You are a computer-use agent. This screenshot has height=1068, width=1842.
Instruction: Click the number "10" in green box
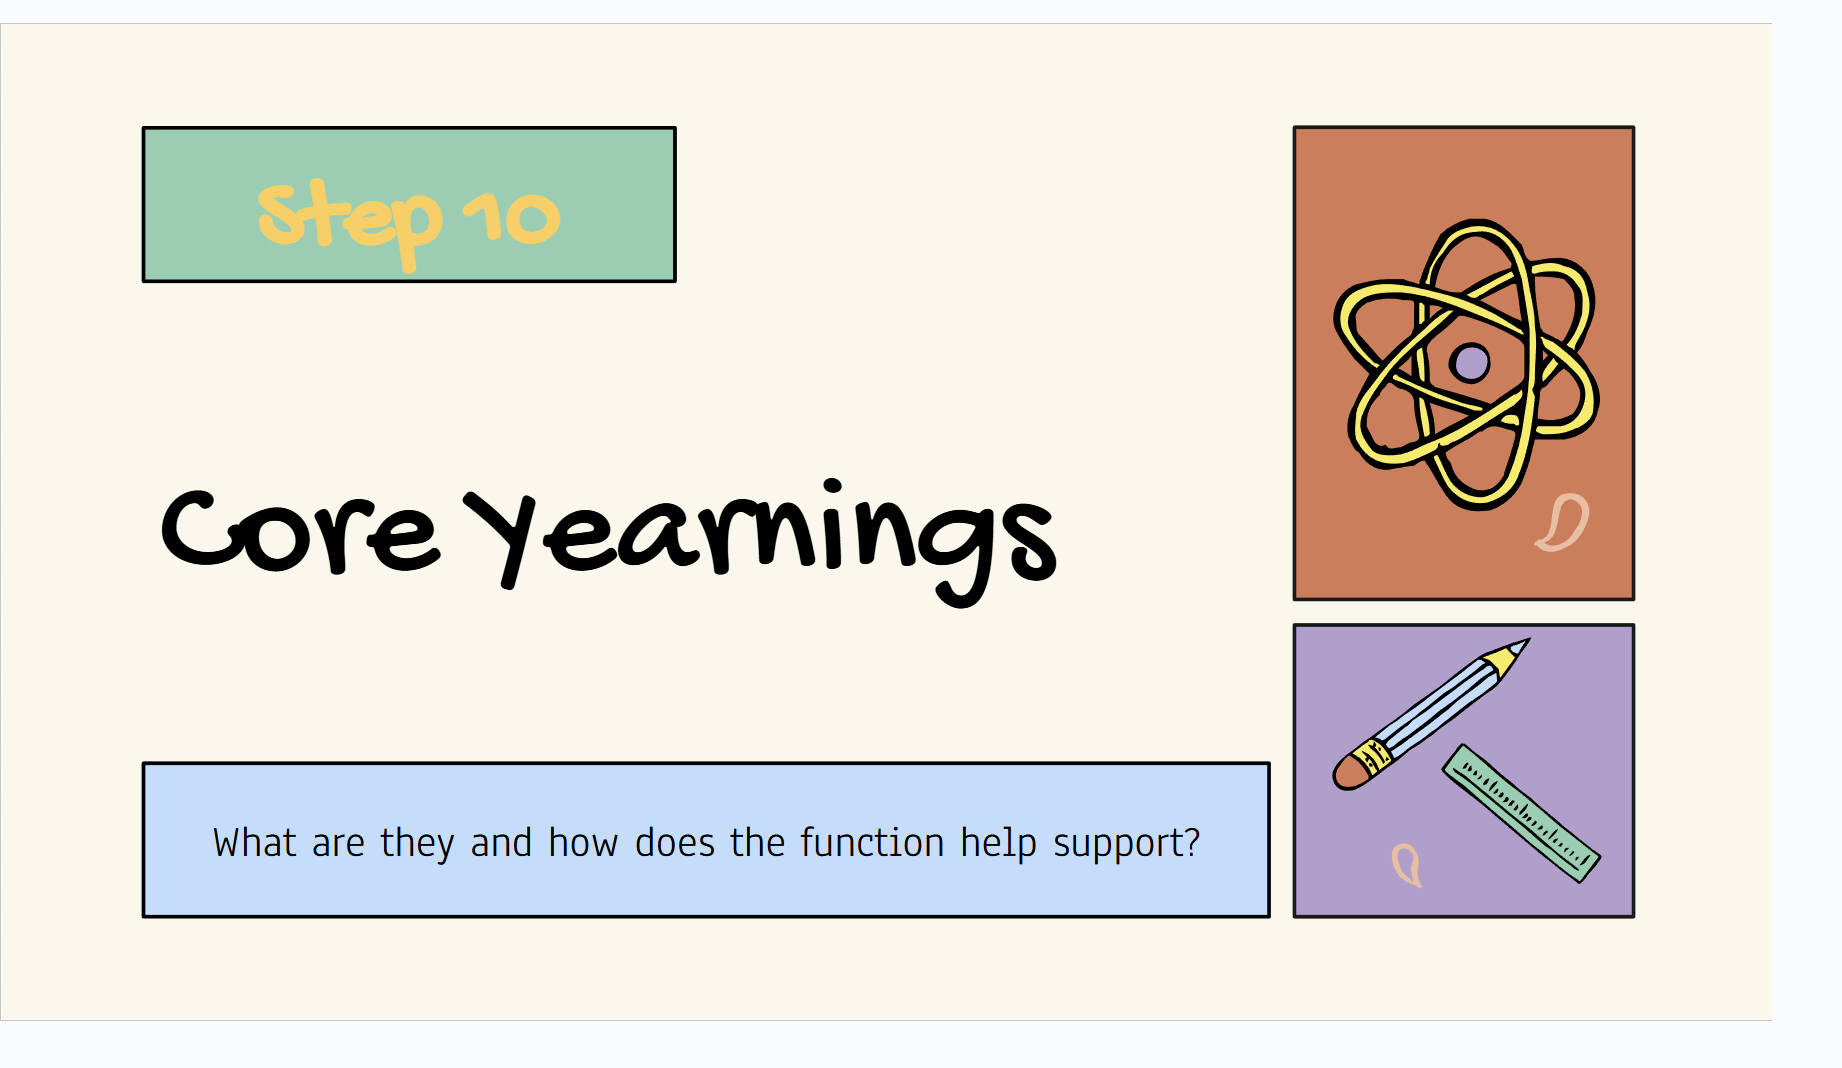coord(511,217)
